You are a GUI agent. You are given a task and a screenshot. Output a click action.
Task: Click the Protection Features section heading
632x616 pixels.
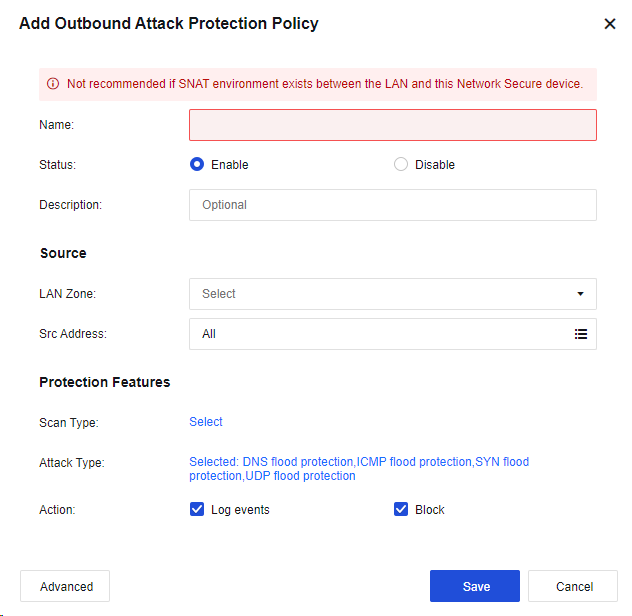coord(105,382)
